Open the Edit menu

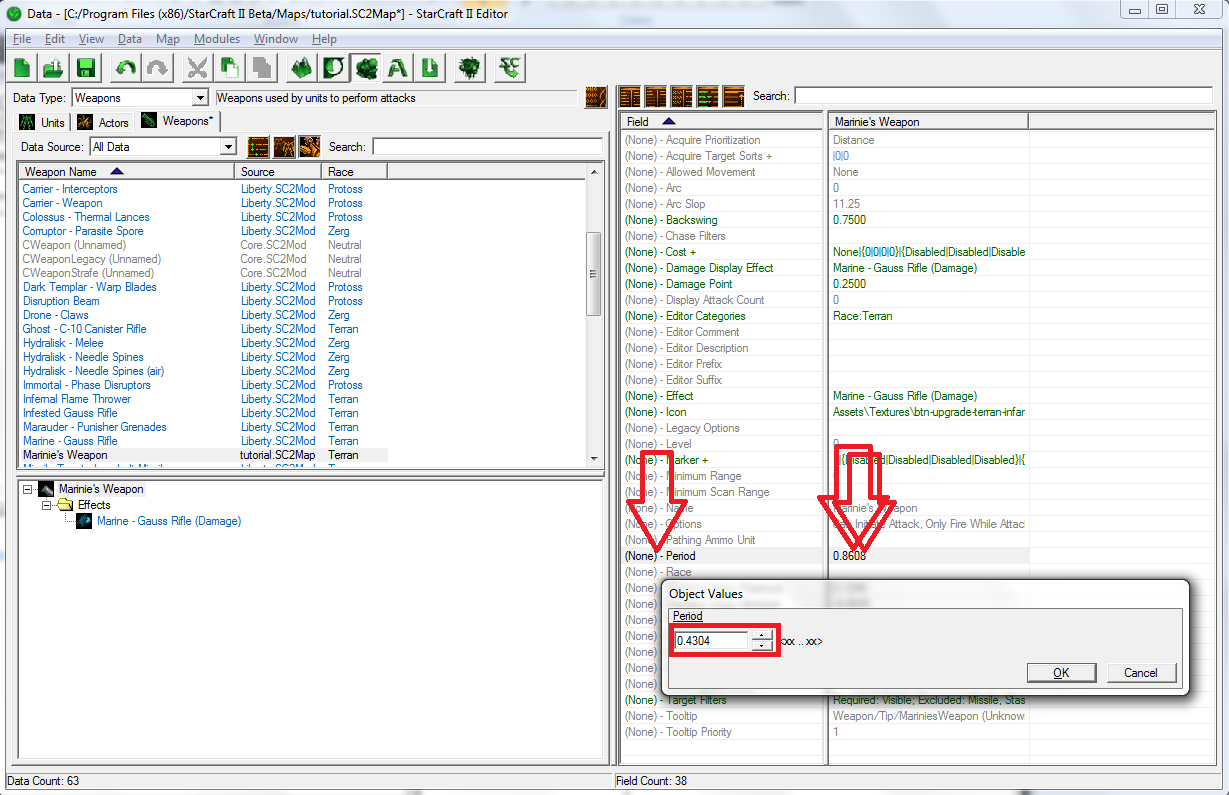click(x=55, y=39)
